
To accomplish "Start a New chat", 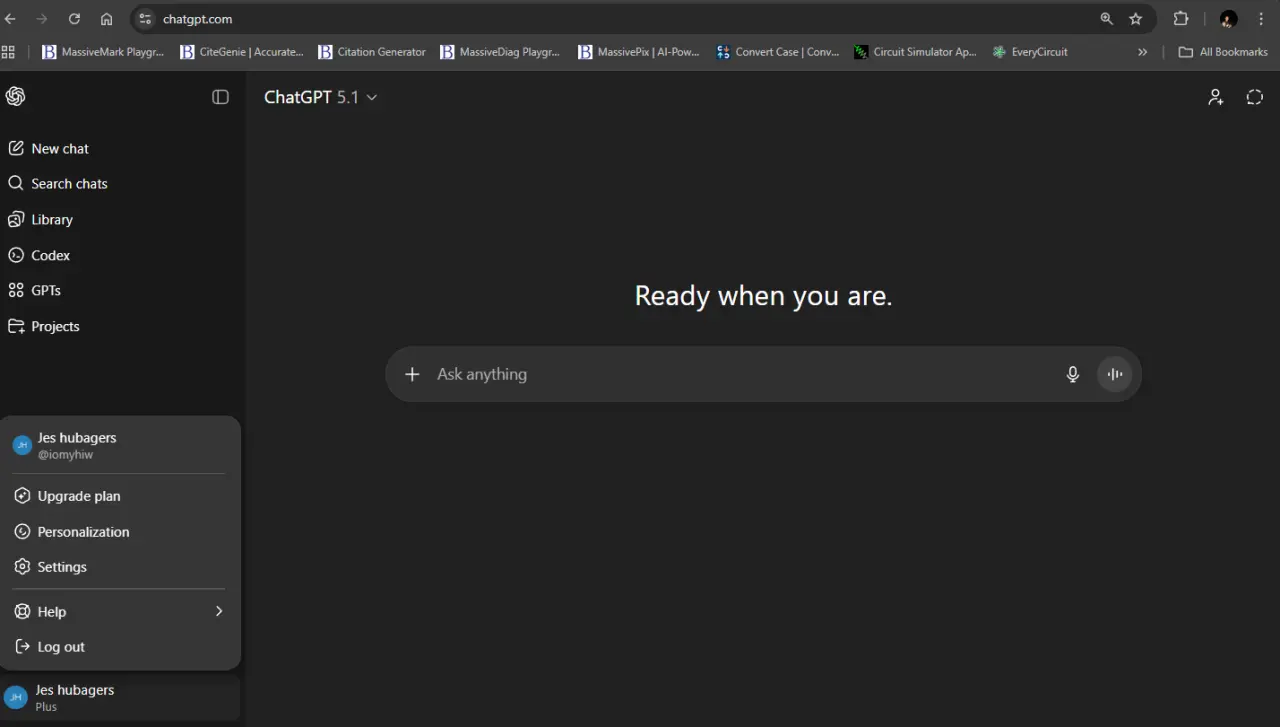I will tap(49, 148).
